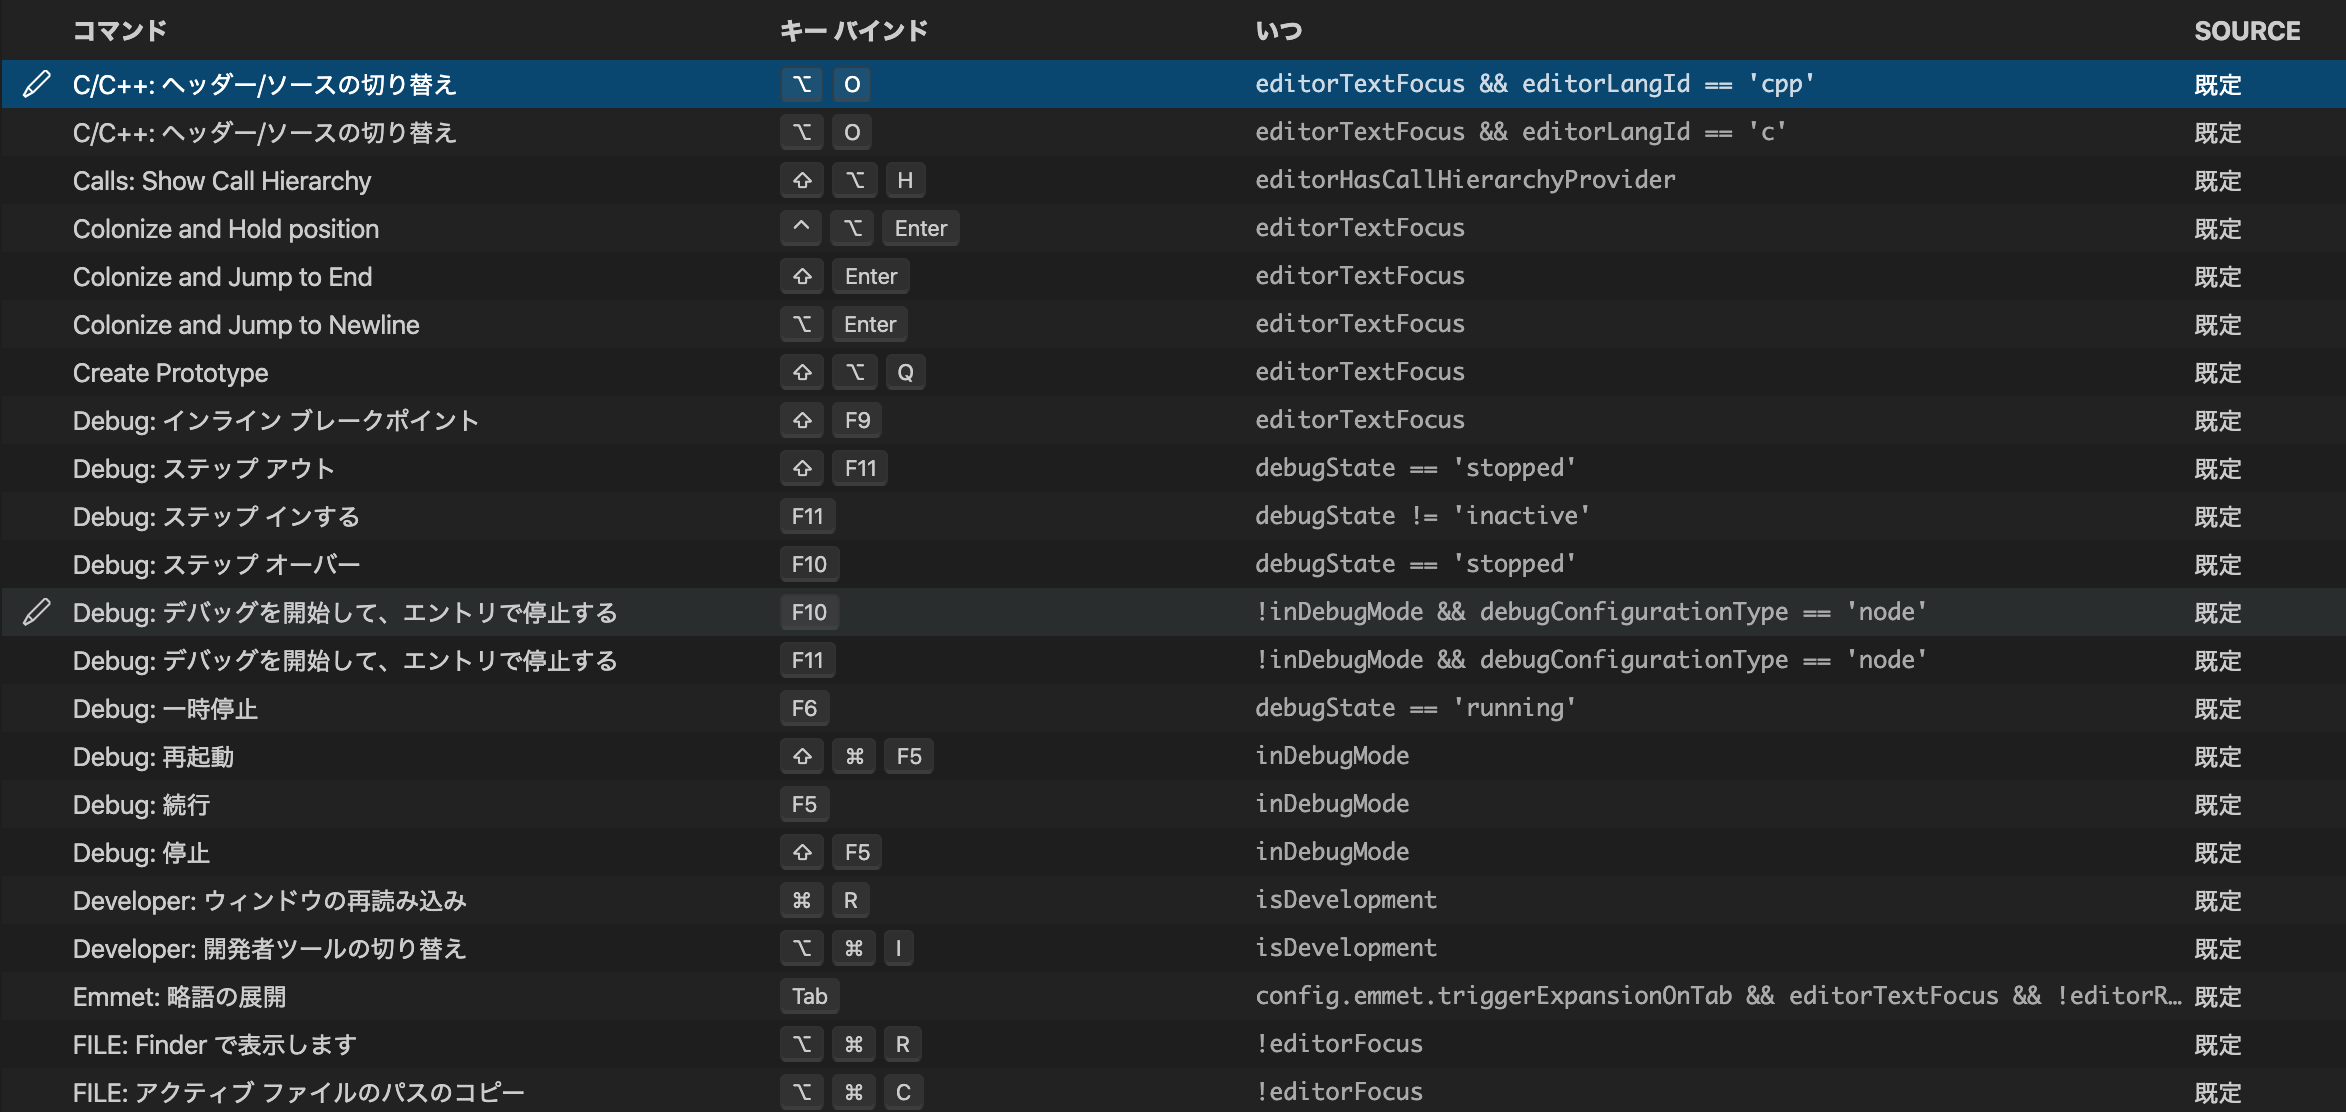Viewport: 2346px width, 1112px height.
Task: Select the Create Prototype command row
Action: (x=170, y=372)
